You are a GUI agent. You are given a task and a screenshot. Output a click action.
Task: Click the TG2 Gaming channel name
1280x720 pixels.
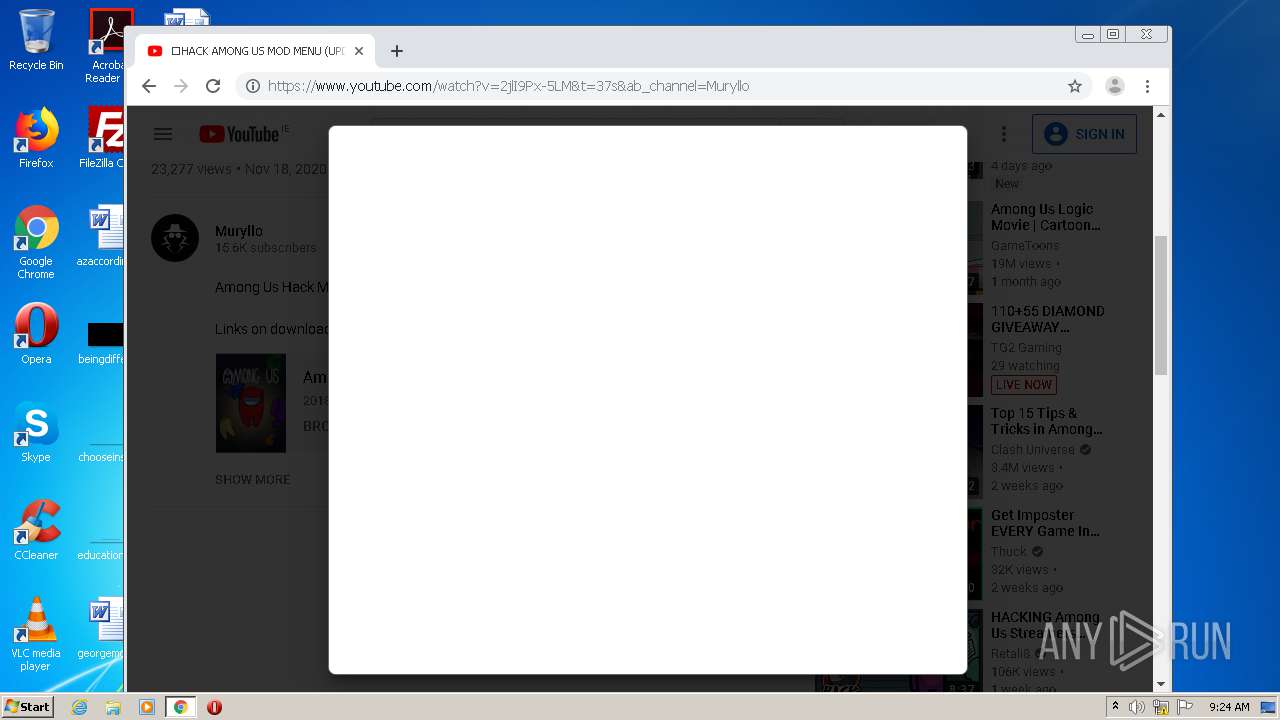coord(1026,347)
